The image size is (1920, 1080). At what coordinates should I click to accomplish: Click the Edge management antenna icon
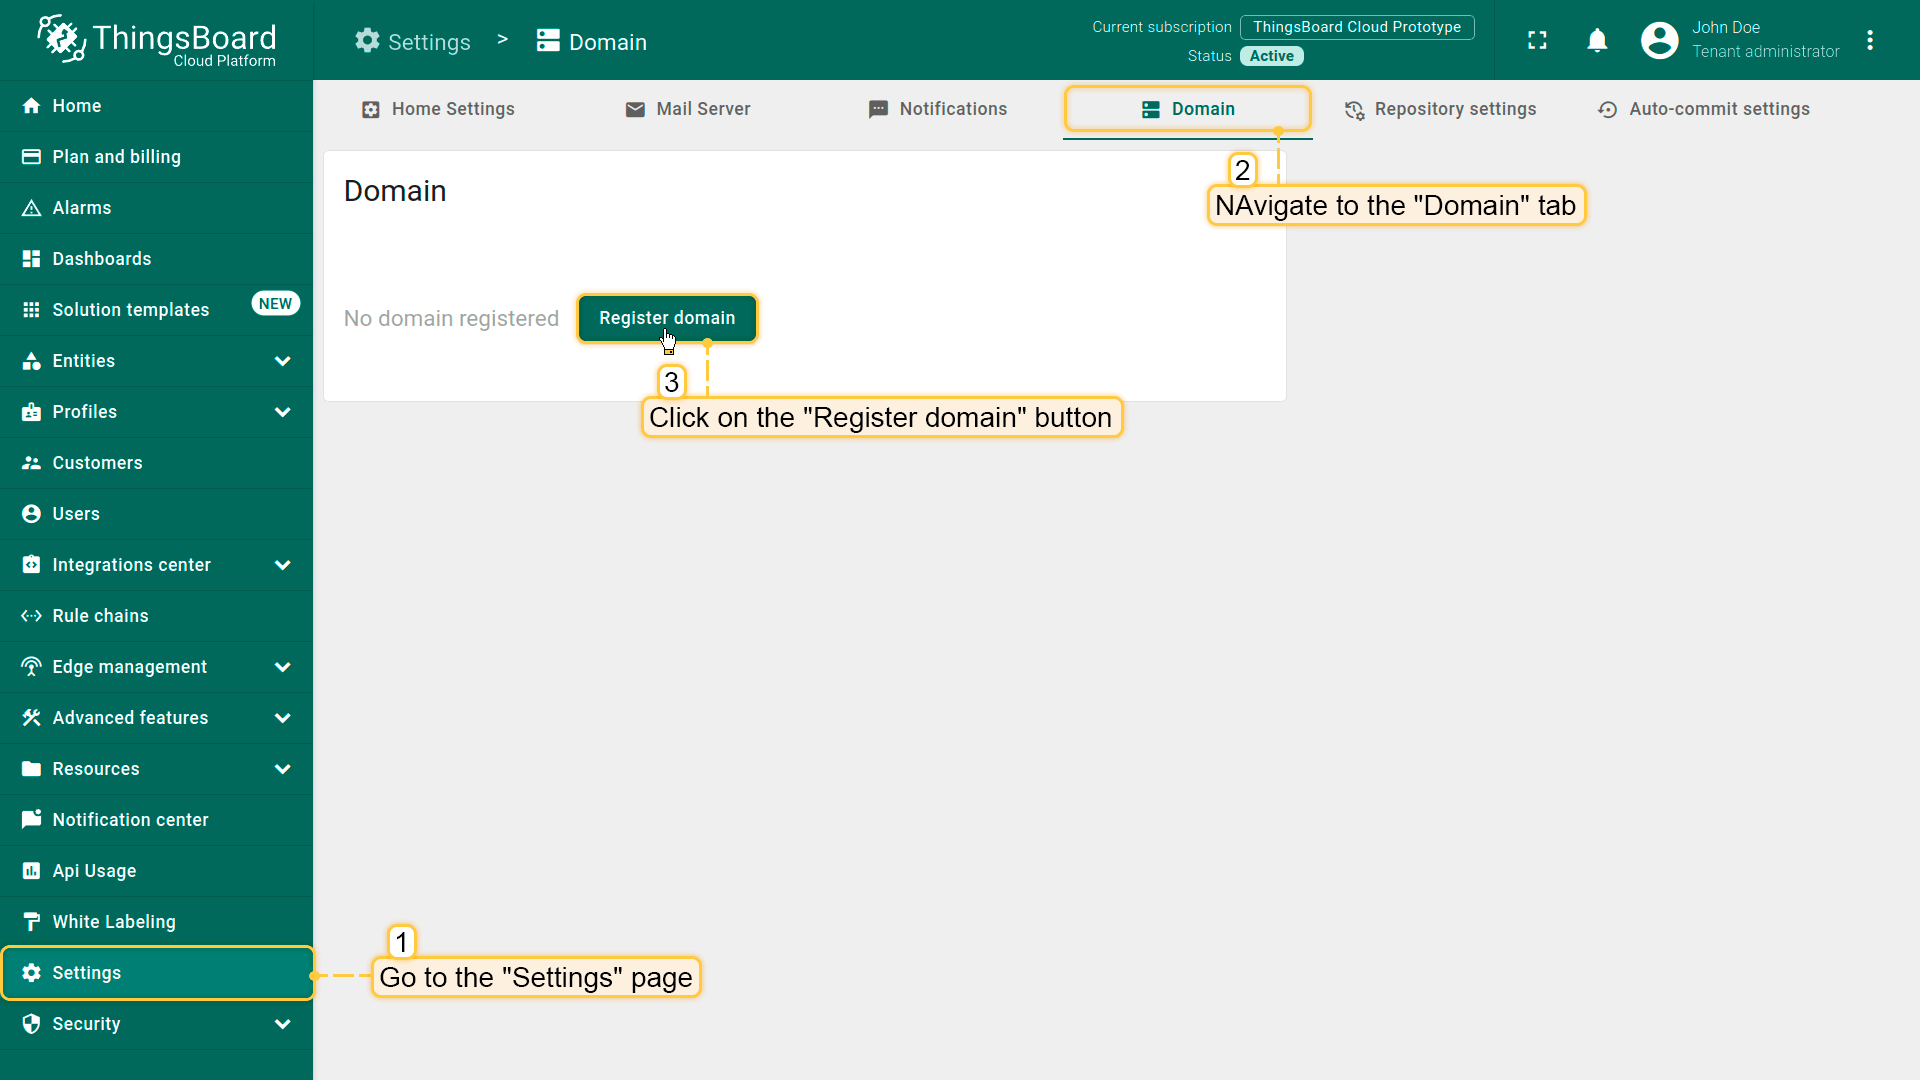coord(31,667)
